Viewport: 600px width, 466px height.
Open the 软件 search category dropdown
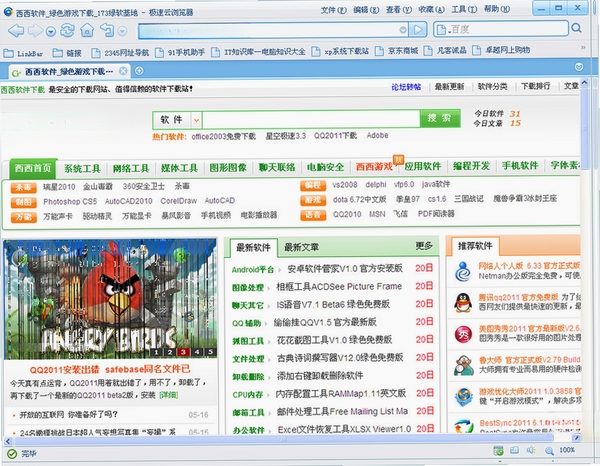[x=196, y=120]
